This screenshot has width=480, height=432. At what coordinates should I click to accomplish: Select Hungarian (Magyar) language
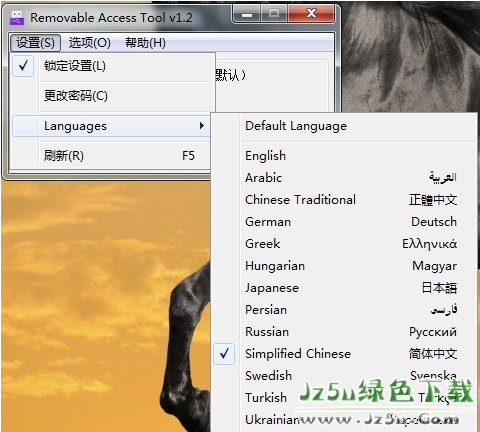(345, 266)
